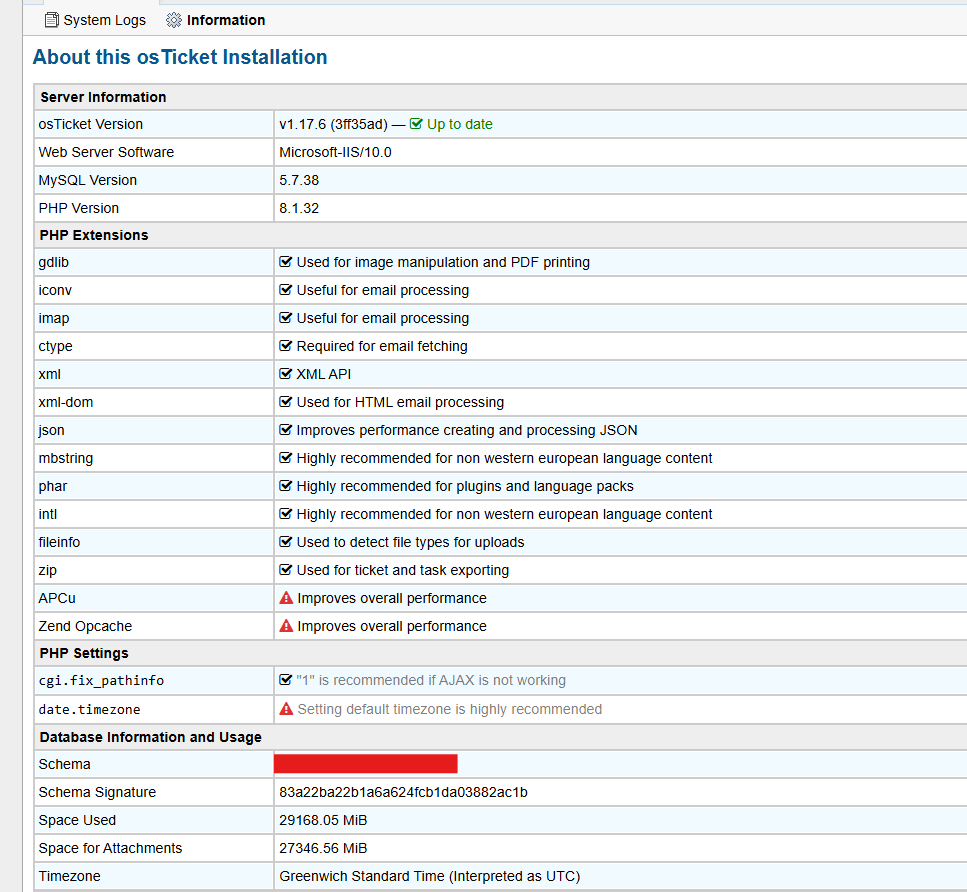Click the xml-dom check icon
The image size is (967, 892).
285,402
